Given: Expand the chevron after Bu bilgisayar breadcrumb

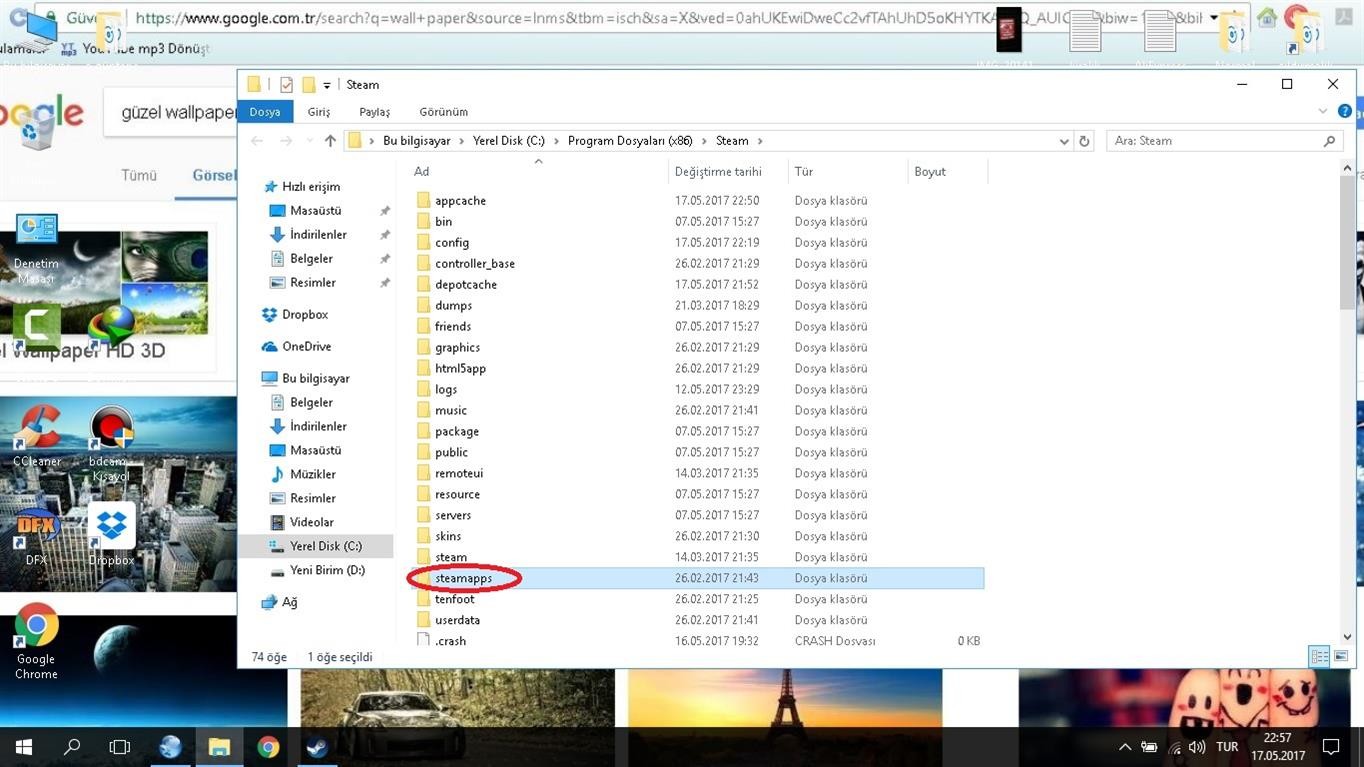Looking at the screenshot, I should point(461,141).
